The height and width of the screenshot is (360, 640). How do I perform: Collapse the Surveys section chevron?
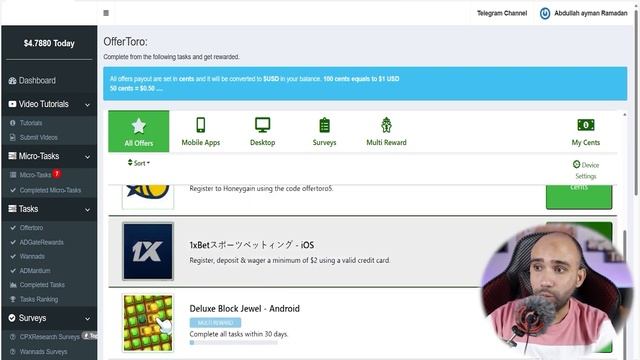[87, 319]
